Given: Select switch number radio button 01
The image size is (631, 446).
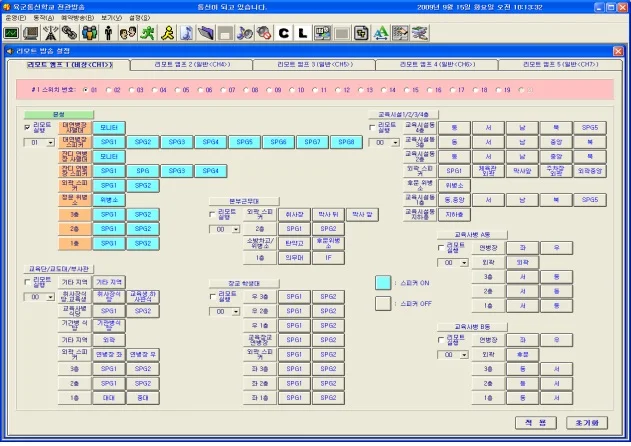Looking at the screenshot, I should click(x=85, y=90).
